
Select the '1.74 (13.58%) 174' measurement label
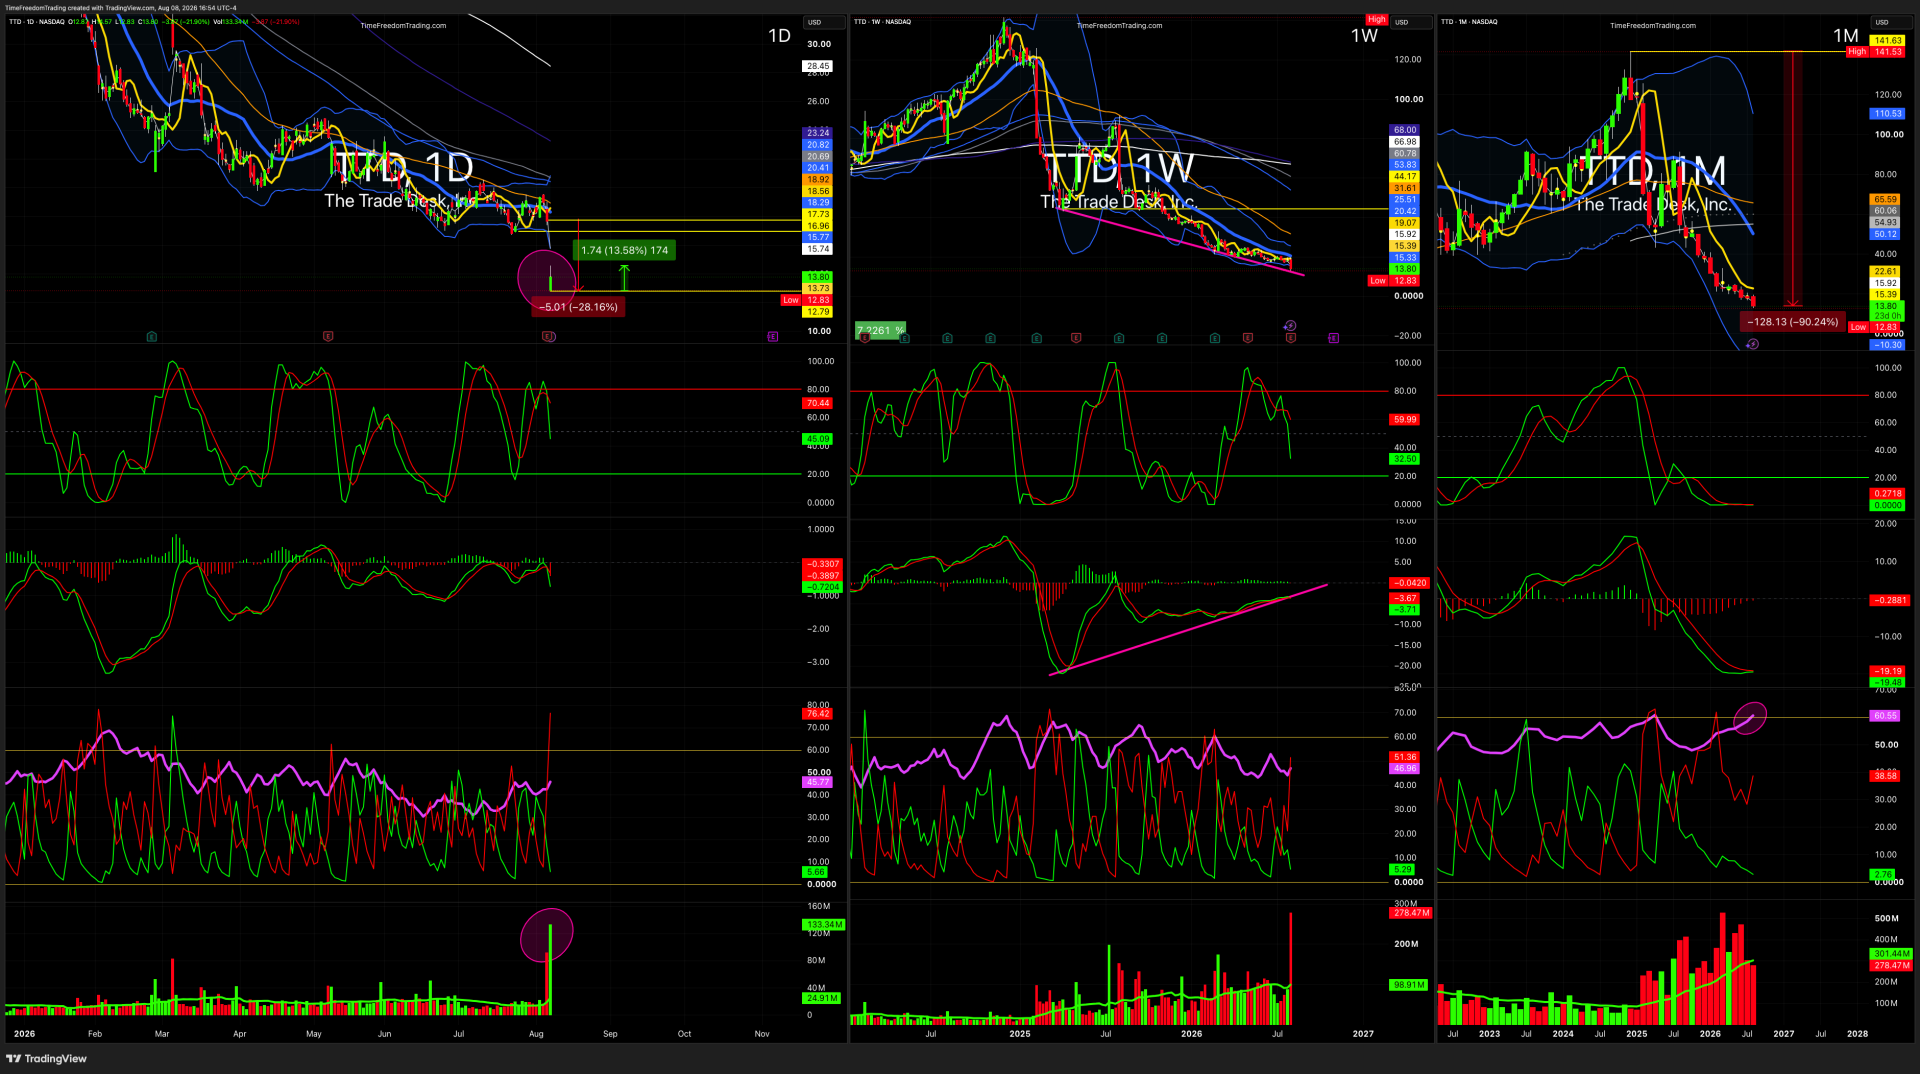(624, 250)
